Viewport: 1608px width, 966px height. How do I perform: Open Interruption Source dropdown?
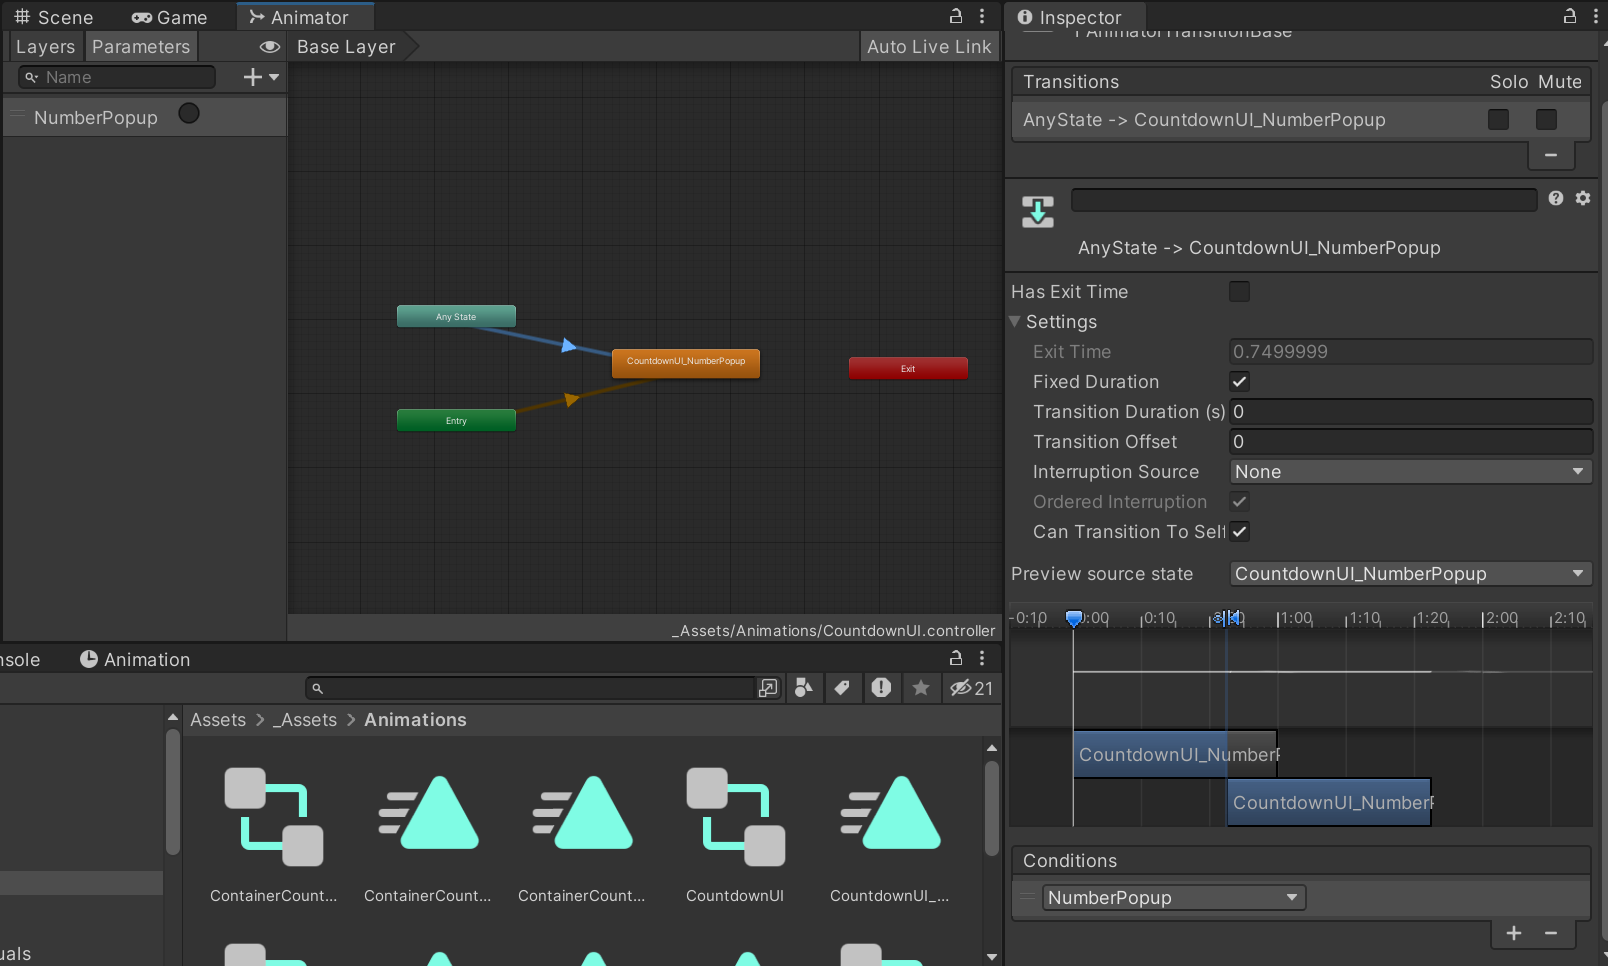pos(1411,471)
